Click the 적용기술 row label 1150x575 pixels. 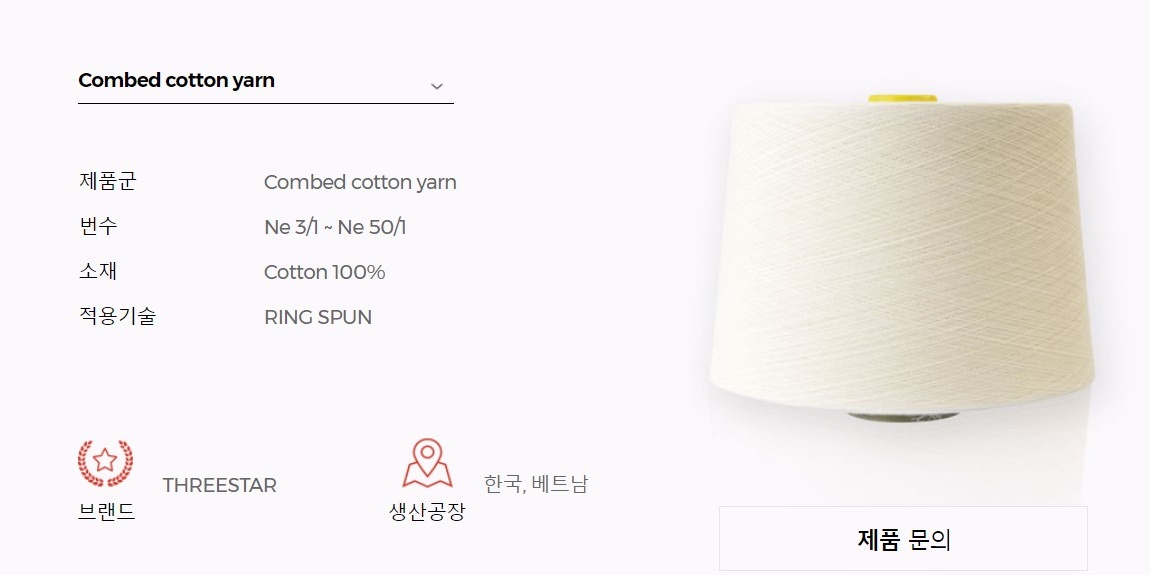(117, 316)
